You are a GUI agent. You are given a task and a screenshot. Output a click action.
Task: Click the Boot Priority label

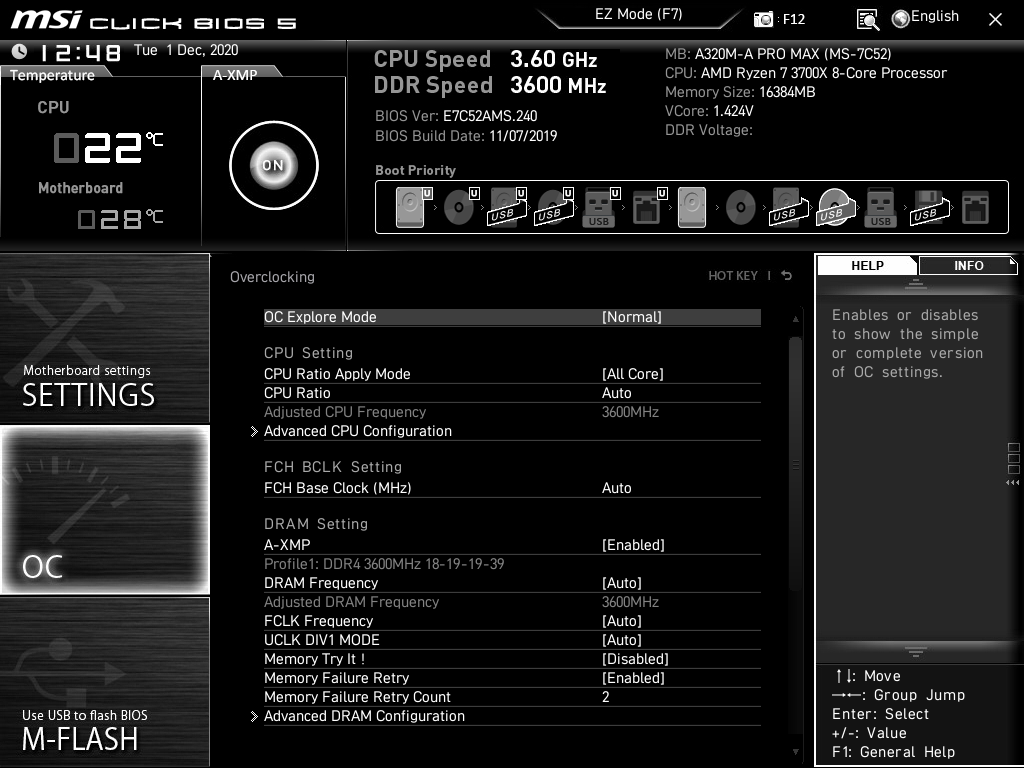pyautogui.click(x=415, y=170)
